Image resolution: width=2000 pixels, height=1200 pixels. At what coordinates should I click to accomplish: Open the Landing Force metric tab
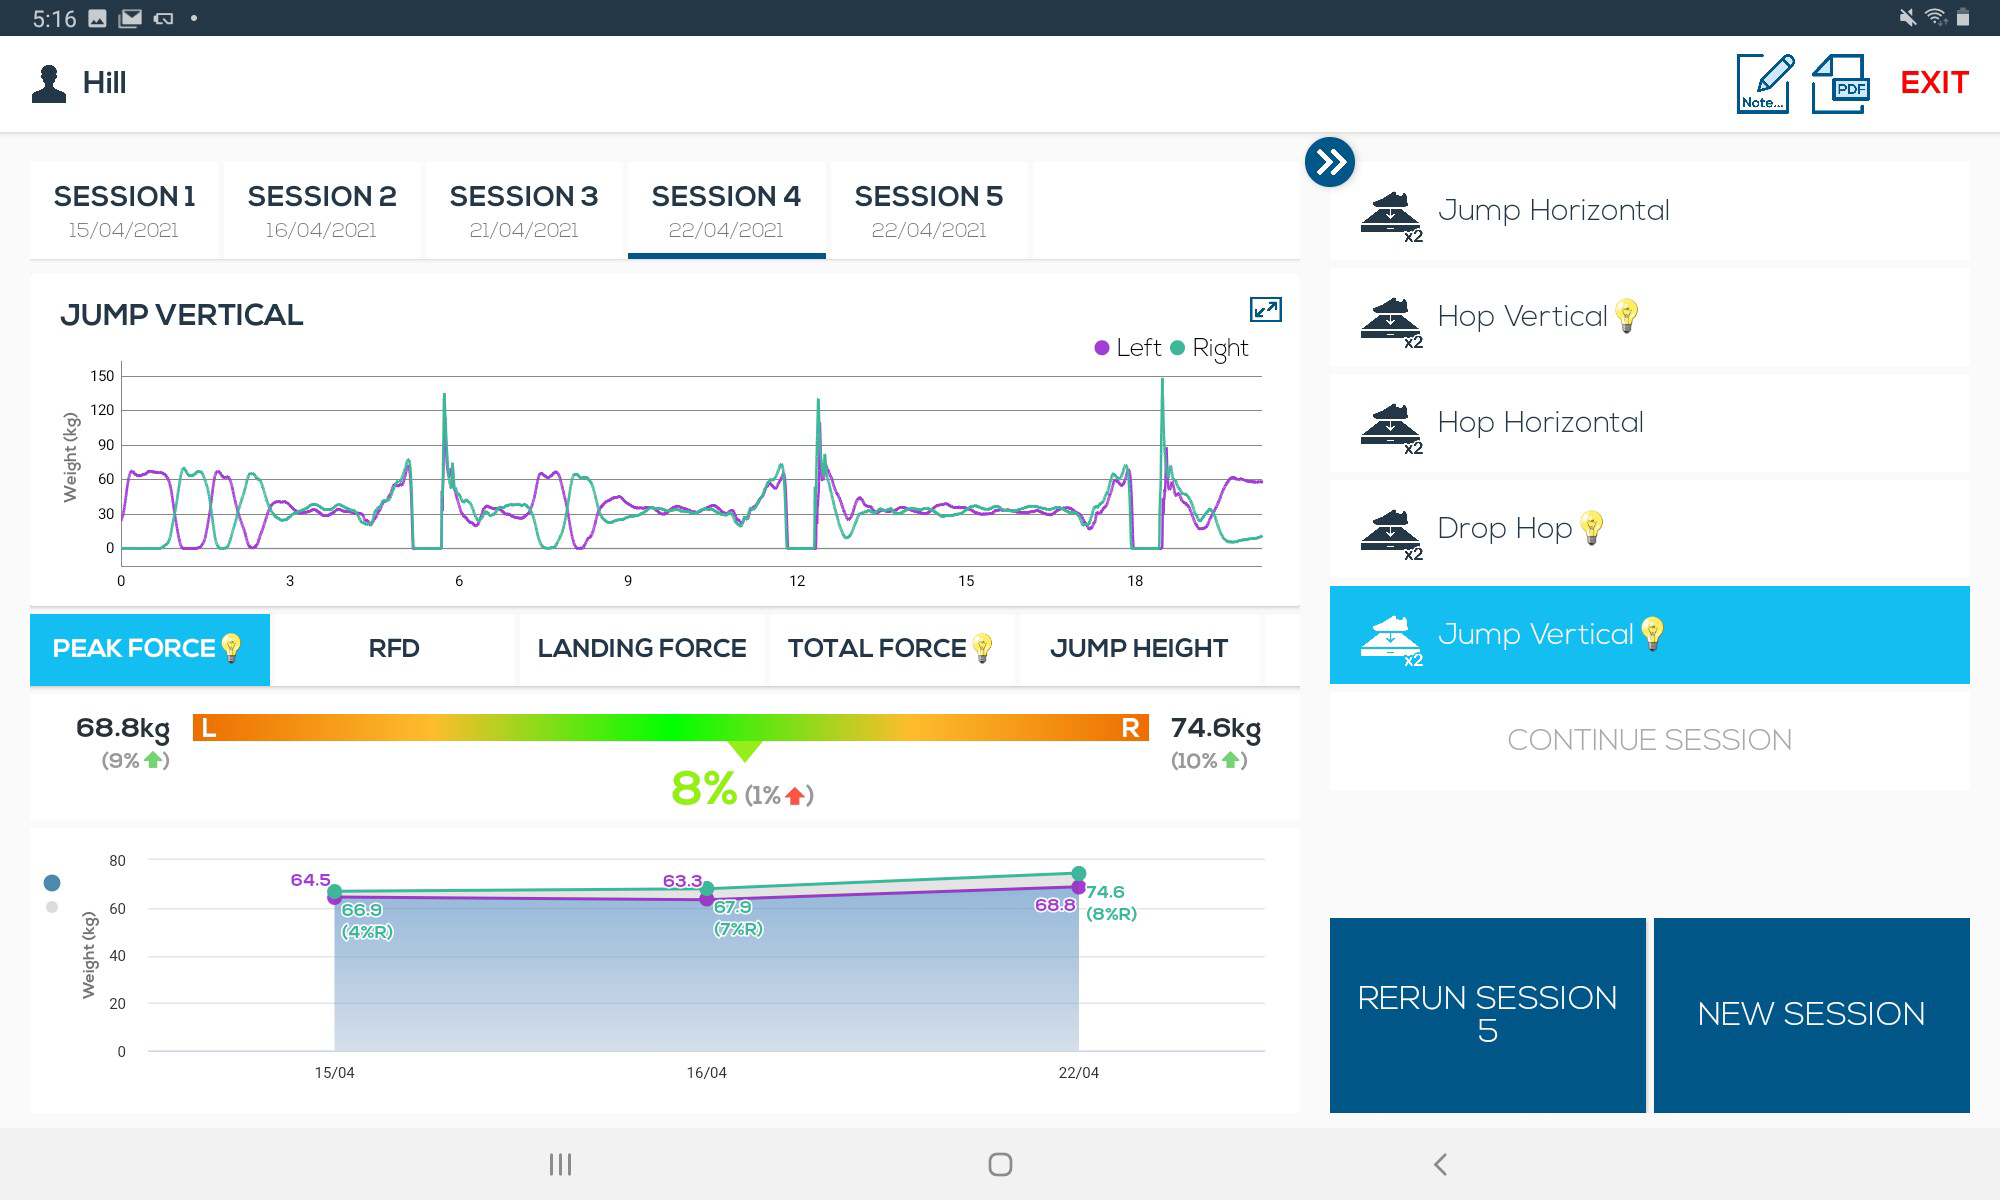(641, 649)
